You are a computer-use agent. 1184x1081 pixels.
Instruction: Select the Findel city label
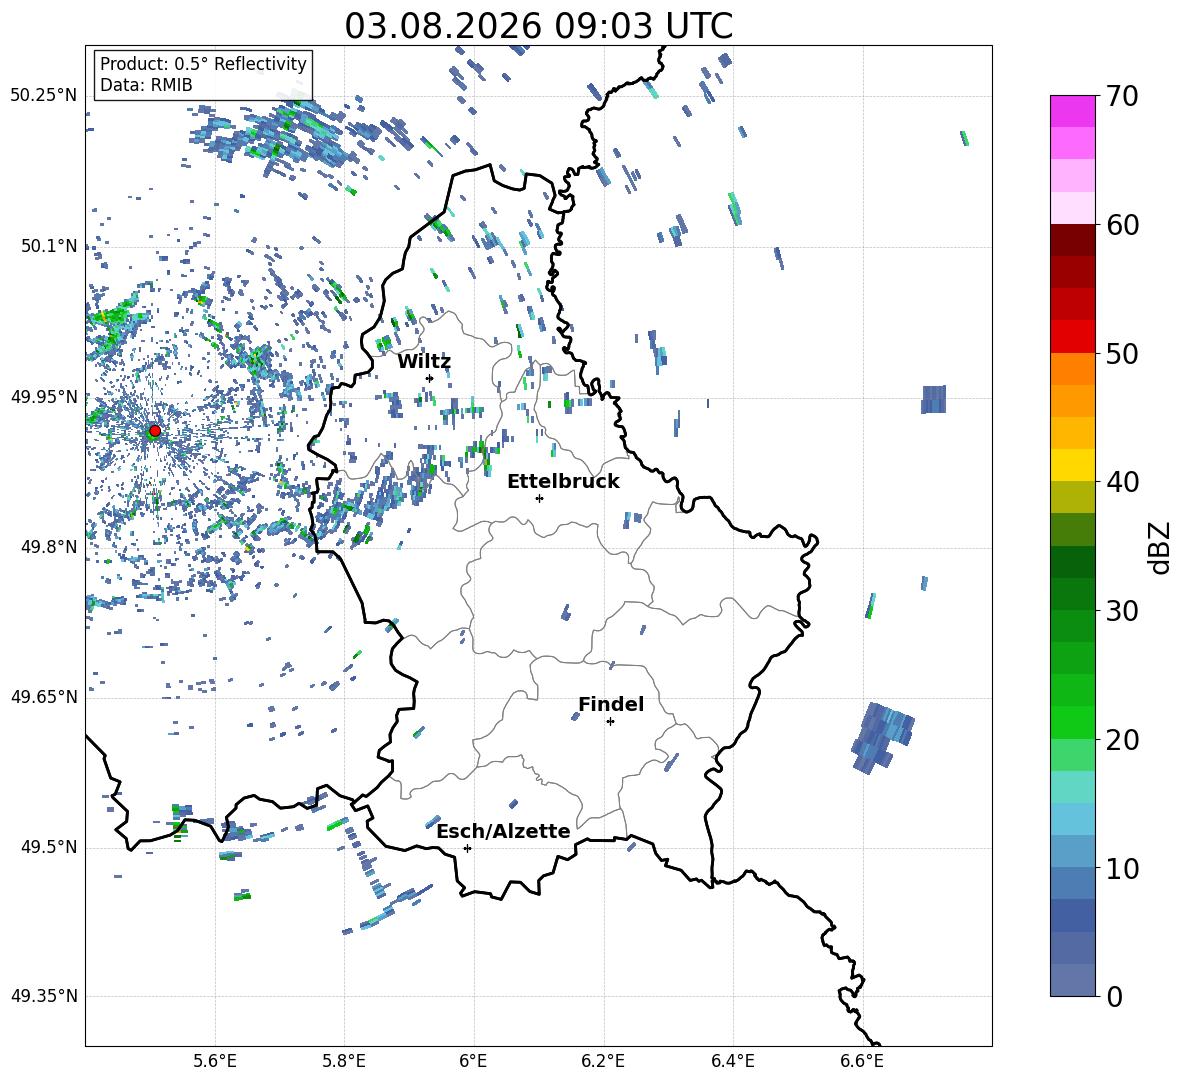click(611, 704)
